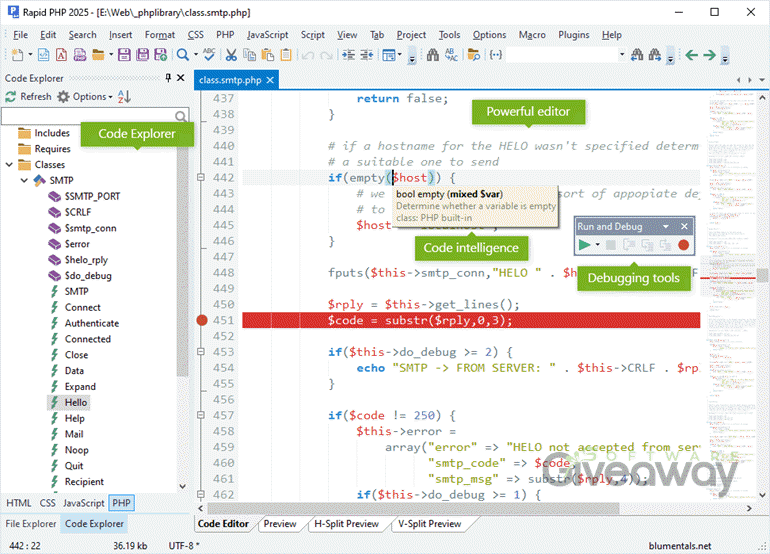Image resolution: width=770 pixels, height=554 pixels.
Task: Refresh the Code Explorer
Action: tap(28, 96)
